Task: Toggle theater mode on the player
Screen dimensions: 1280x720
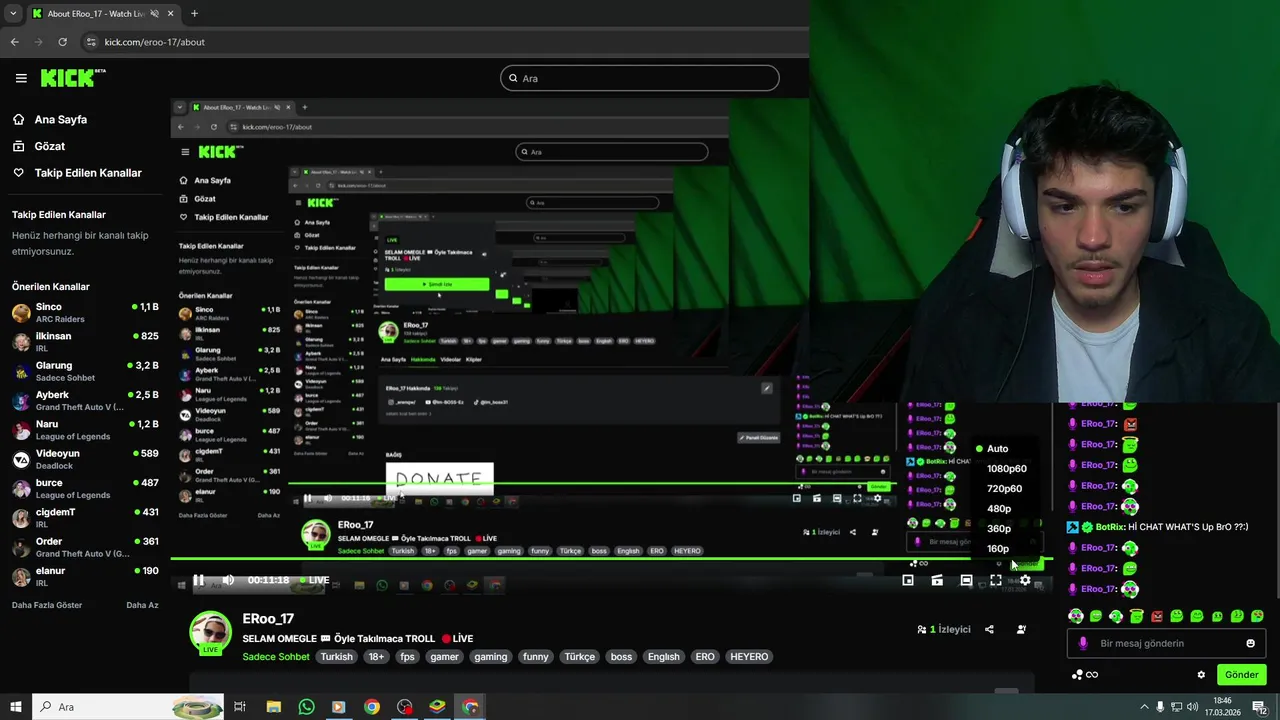Action: [x=966, y=580]
